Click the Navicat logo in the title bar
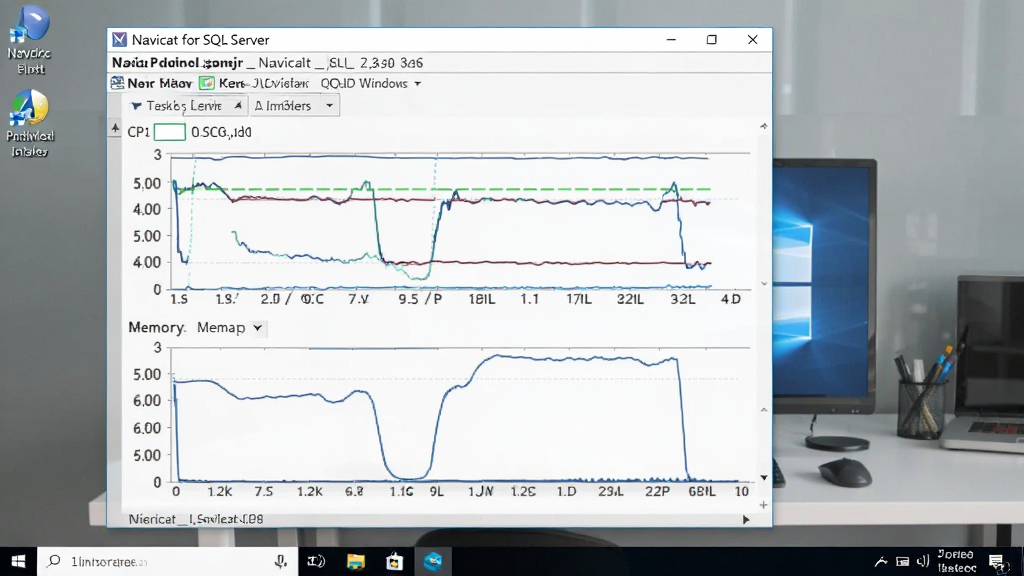The height and width of the screenshot is (576, 1024). pyautogui.click(x=120, y=40)
